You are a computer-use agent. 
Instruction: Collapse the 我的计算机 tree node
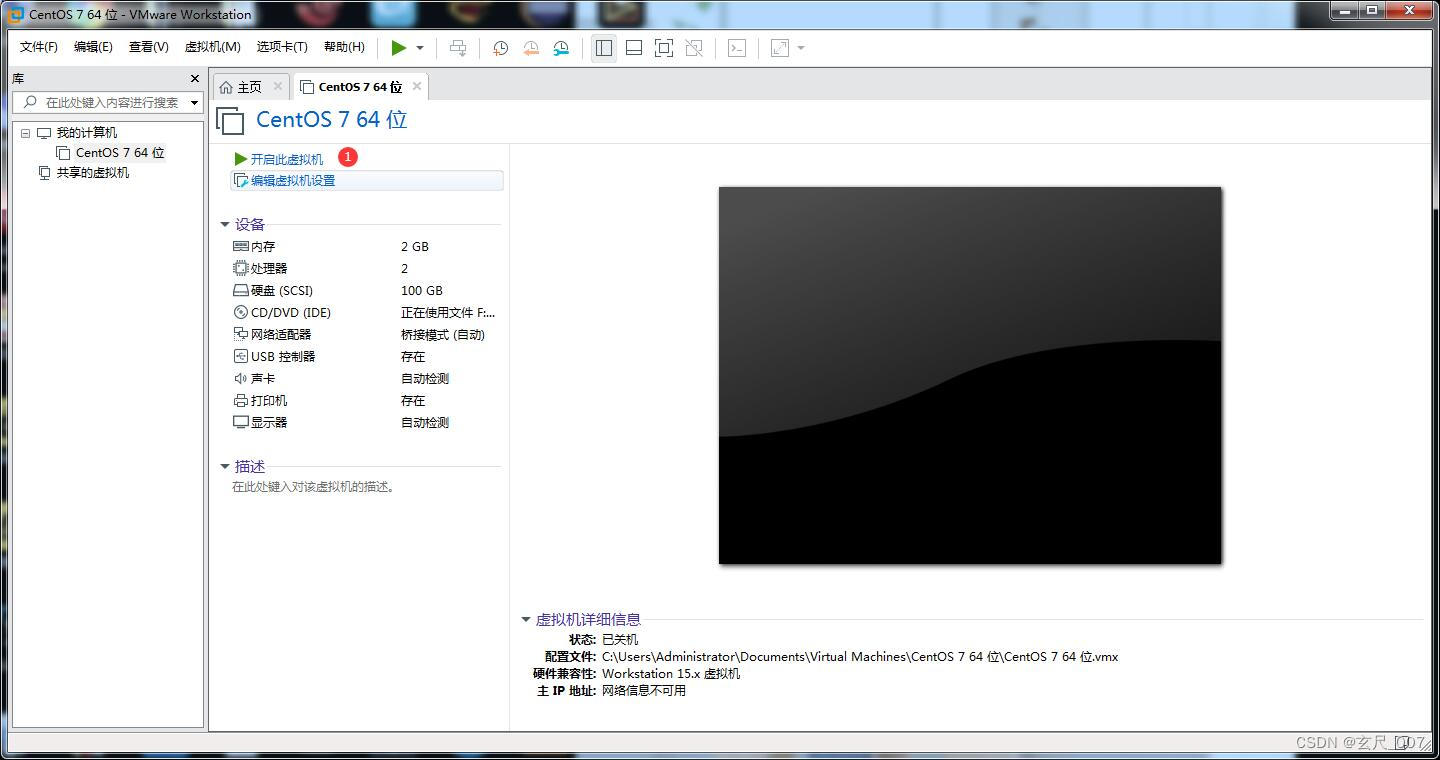[25, 133]
